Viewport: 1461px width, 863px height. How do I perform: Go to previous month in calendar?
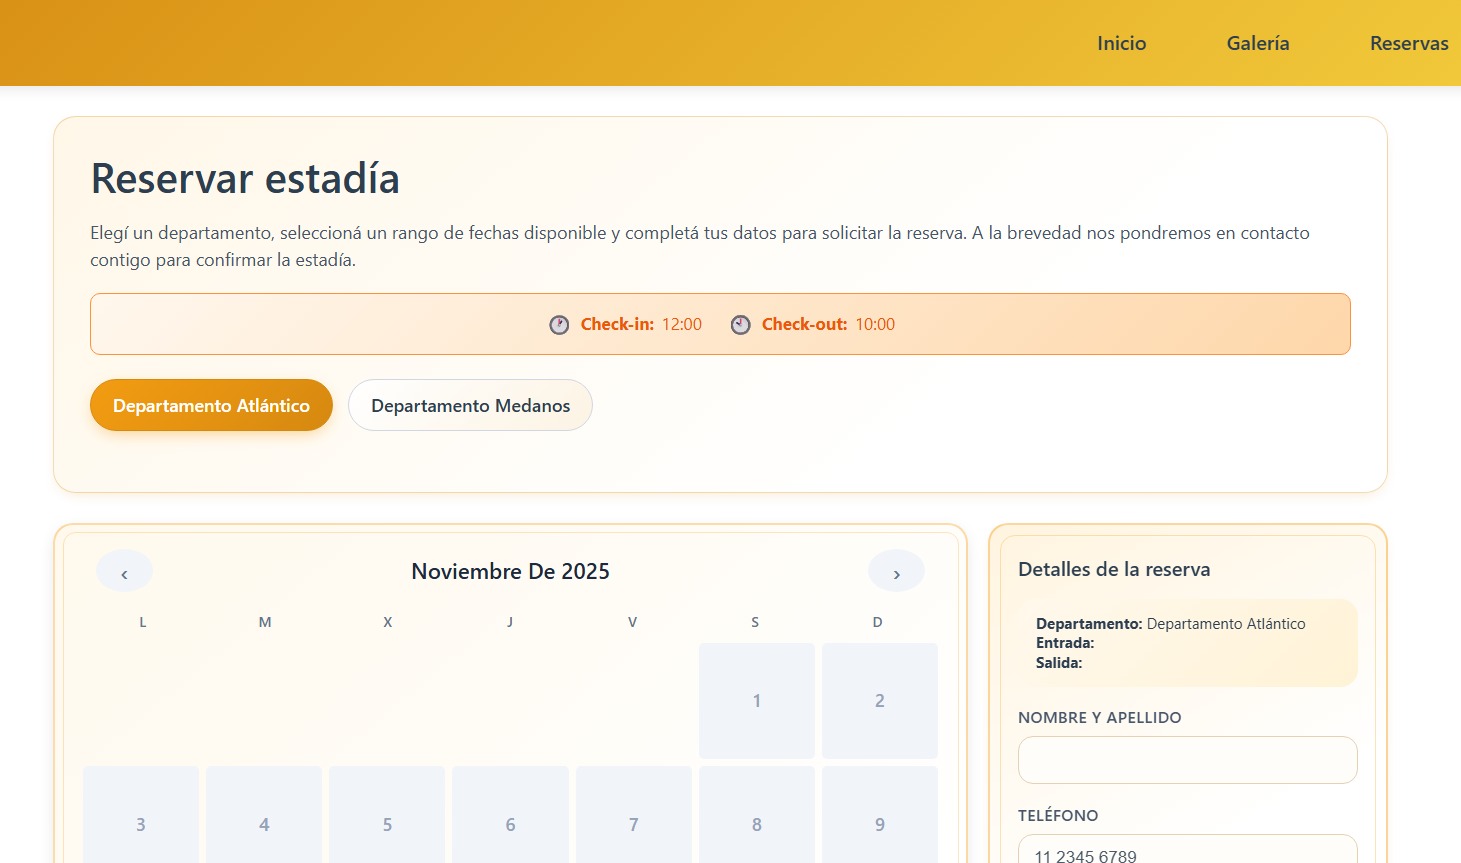(124, 572)
